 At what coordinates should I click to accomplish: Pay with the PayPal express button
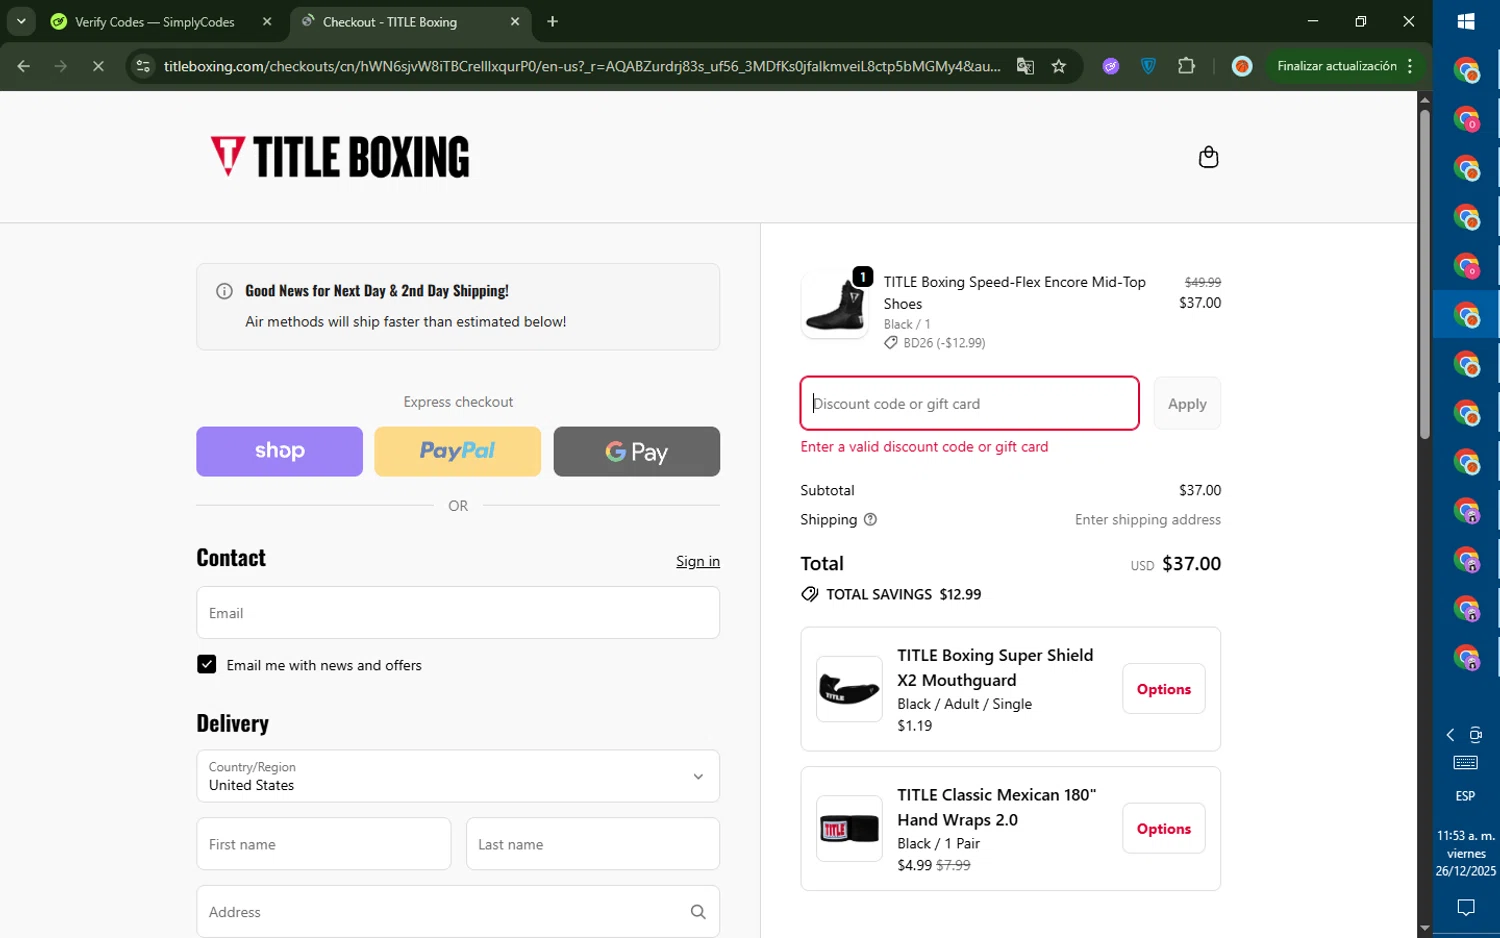tap(457, 452)
